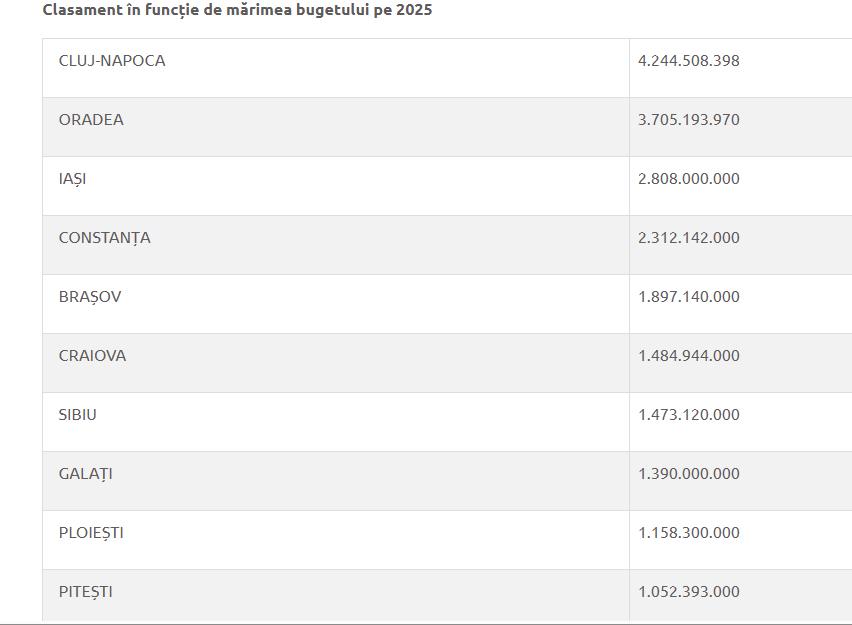Image resolution: width=852 pixels, height=625 pixels.
Task: Select the CONSTANȚA city cell
Action: point(104,238)
